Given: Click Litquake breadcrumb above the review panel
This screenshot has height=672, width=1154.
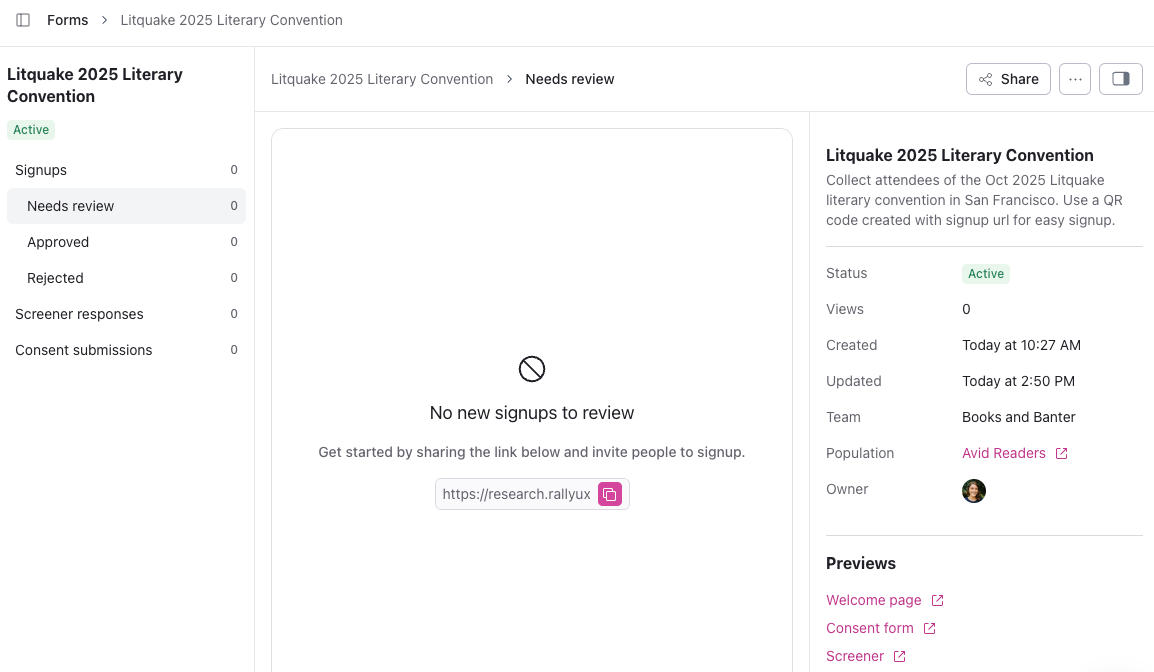Looking at the screenshot, I should coord(382,79).
